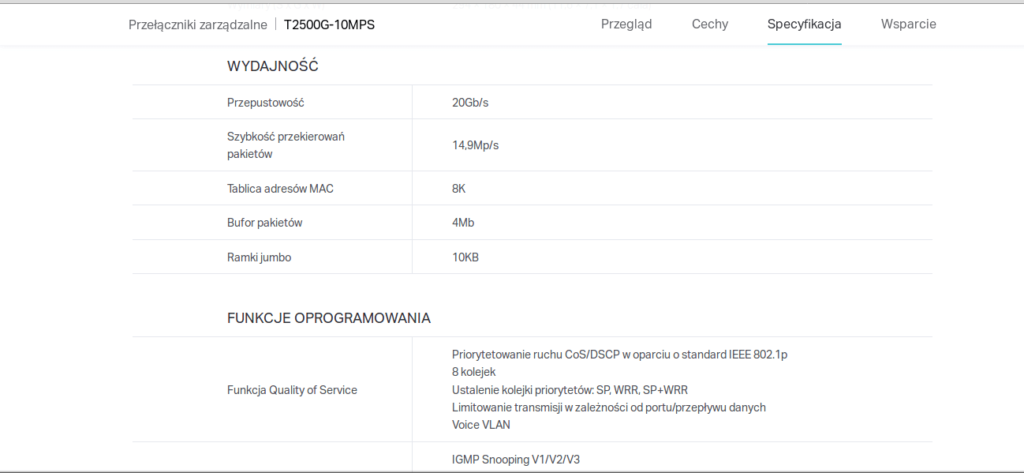1024x473 pixels.
Task: Click the T2500G-10MPS product name
Action: (329, 24)
